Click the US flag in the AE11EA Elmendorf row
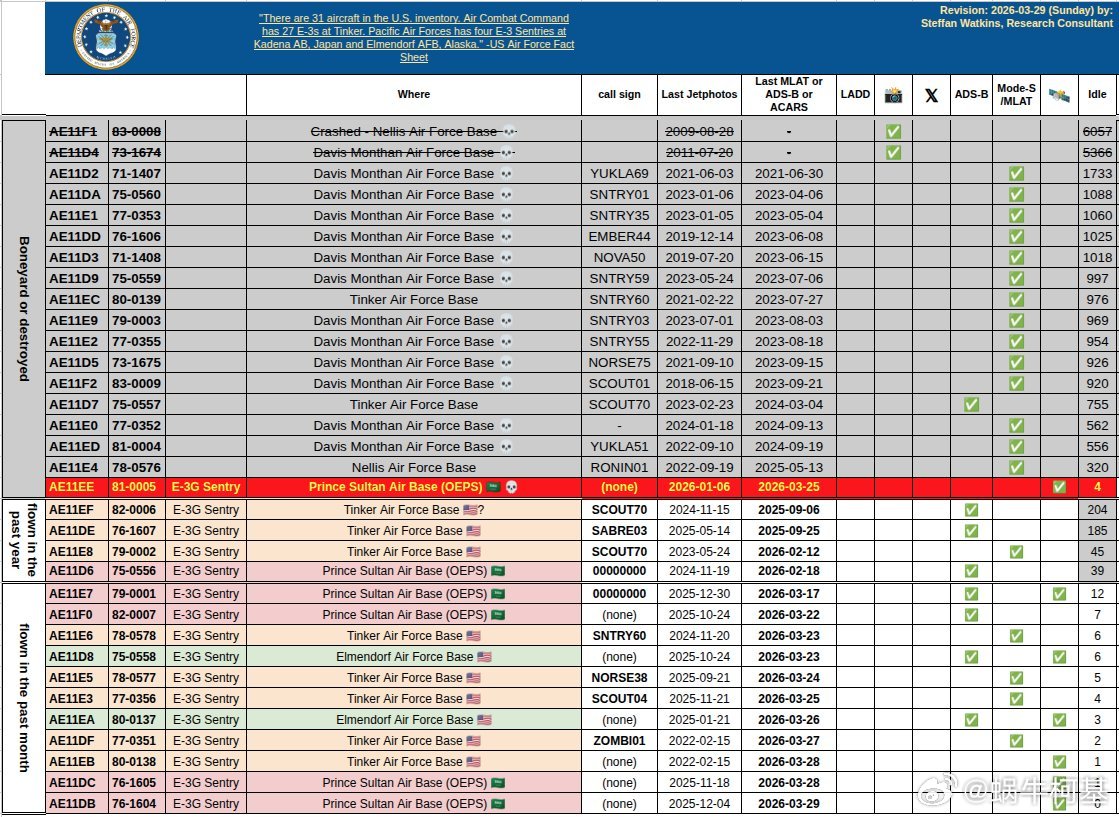 click(485, 720)
